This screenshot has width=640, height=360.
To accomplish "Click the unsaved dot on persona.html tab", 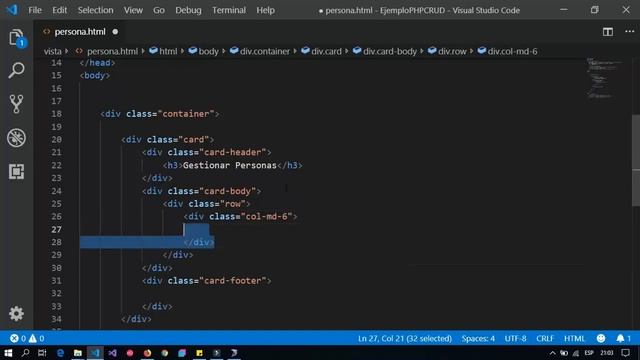I will coord(115,31).
